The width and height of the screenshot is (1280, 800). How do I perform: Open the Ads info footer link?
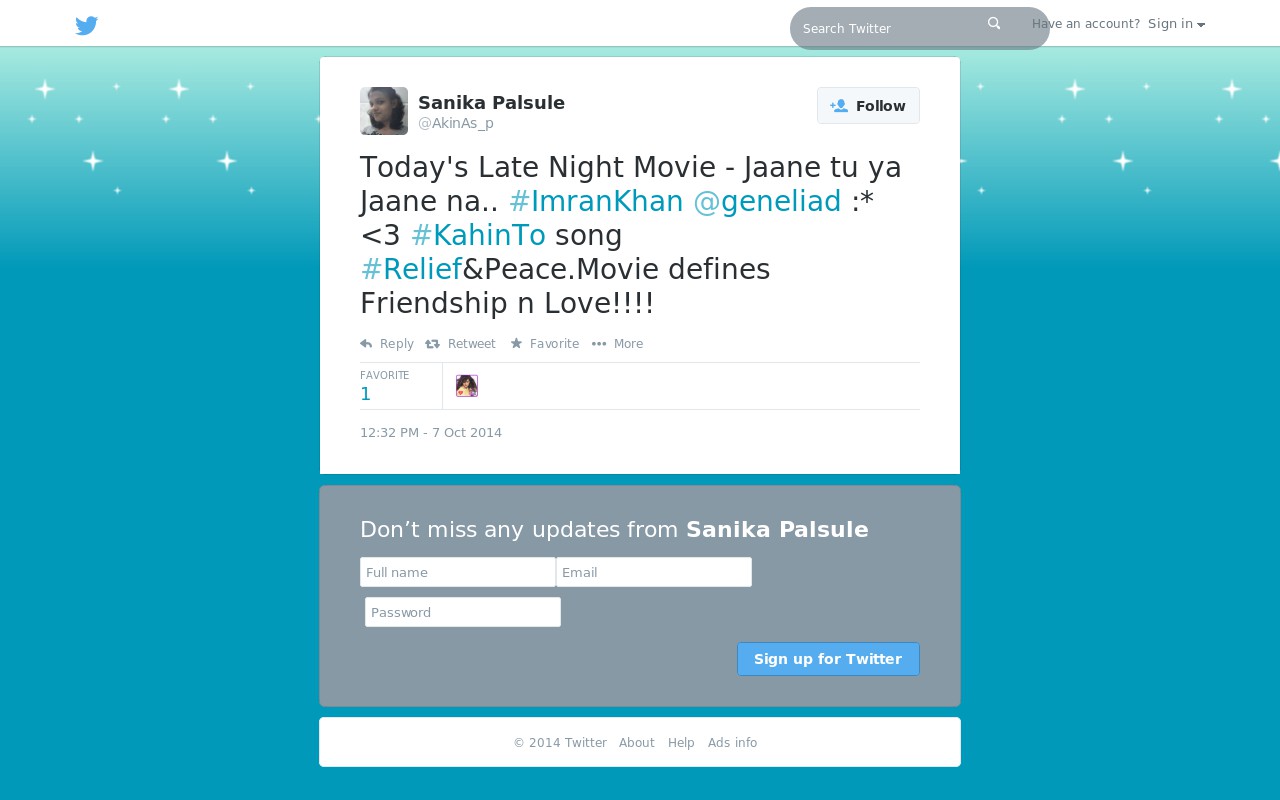[732, 743]
